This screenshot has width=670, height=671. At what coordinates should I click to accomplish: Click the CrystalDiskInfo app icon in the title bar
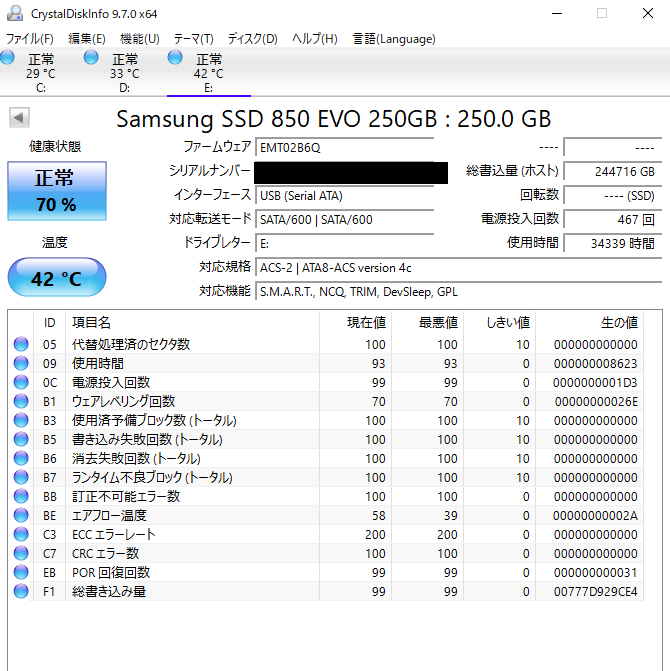15,13
